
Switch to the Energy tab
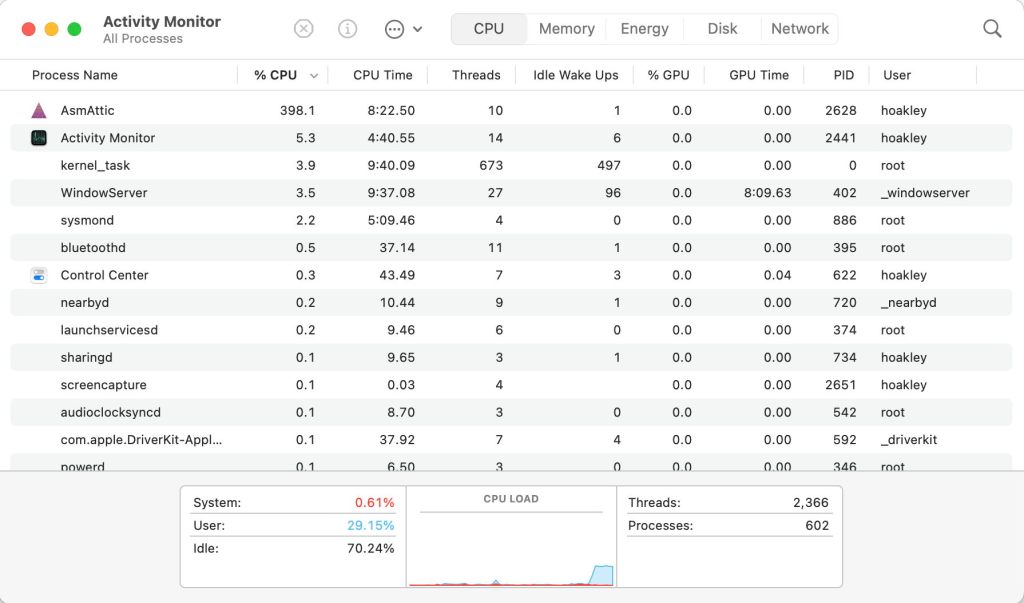tap(645, 29)
